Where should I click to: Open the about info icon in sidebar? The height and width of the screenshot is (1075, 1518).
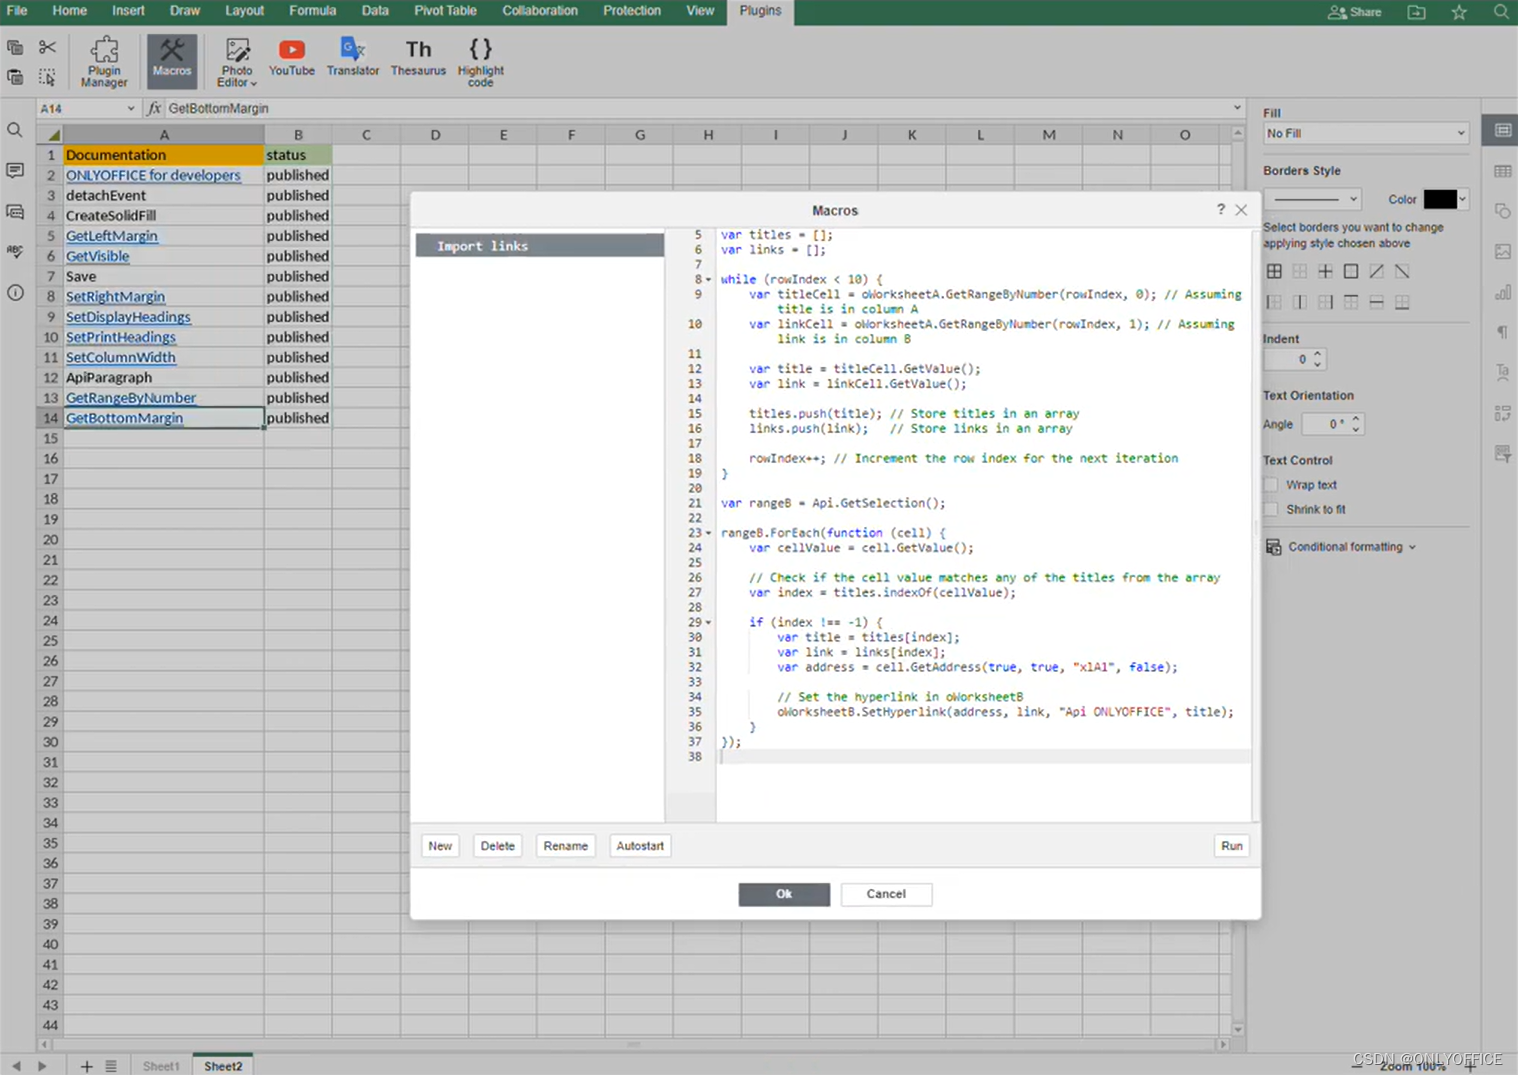coord(15,293)
